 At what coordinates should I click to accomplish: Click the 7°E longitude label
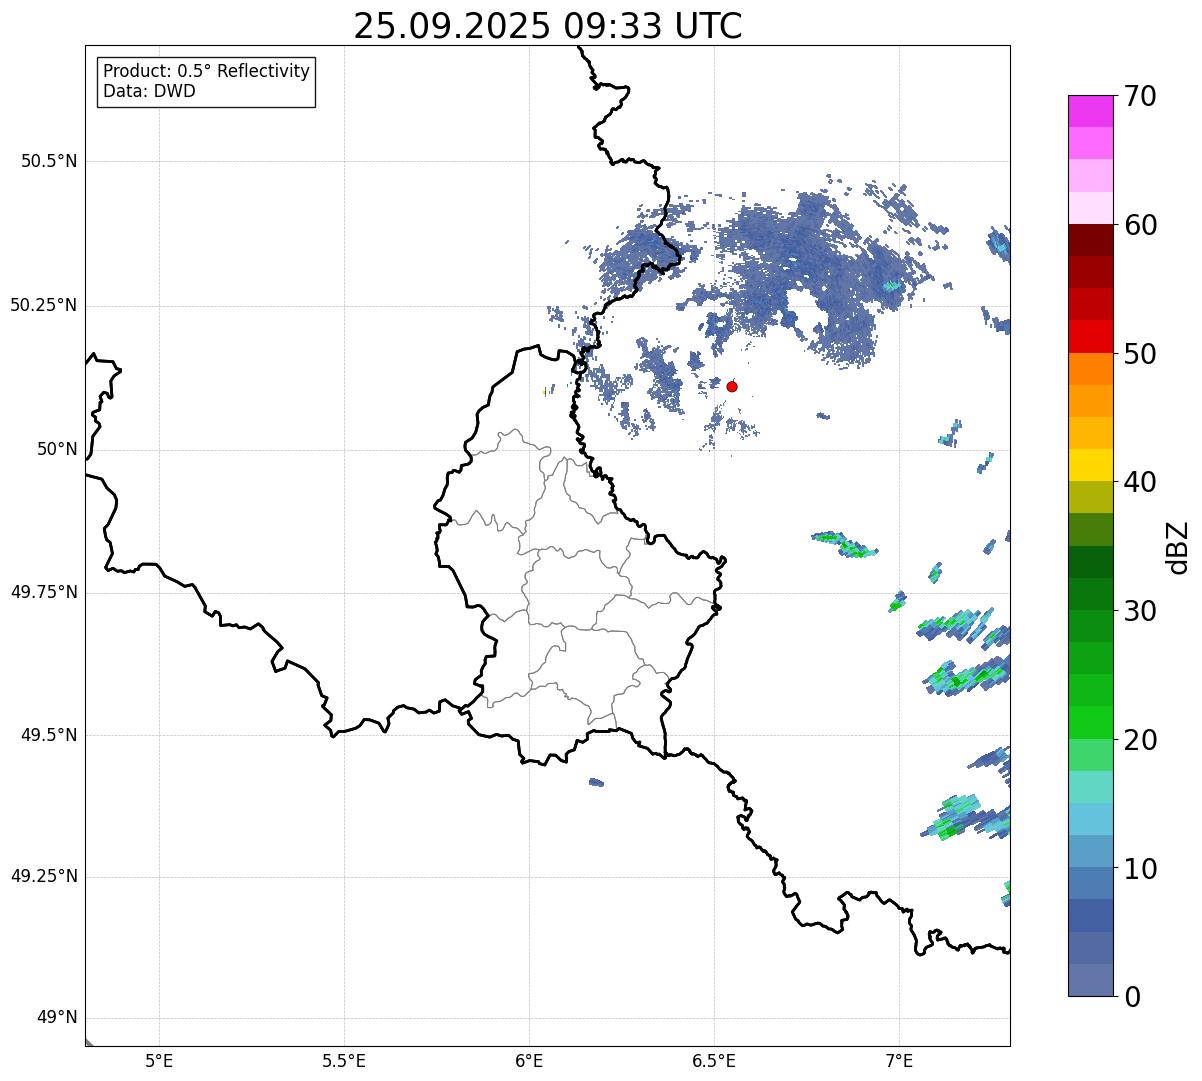(x=899, y=1060)
